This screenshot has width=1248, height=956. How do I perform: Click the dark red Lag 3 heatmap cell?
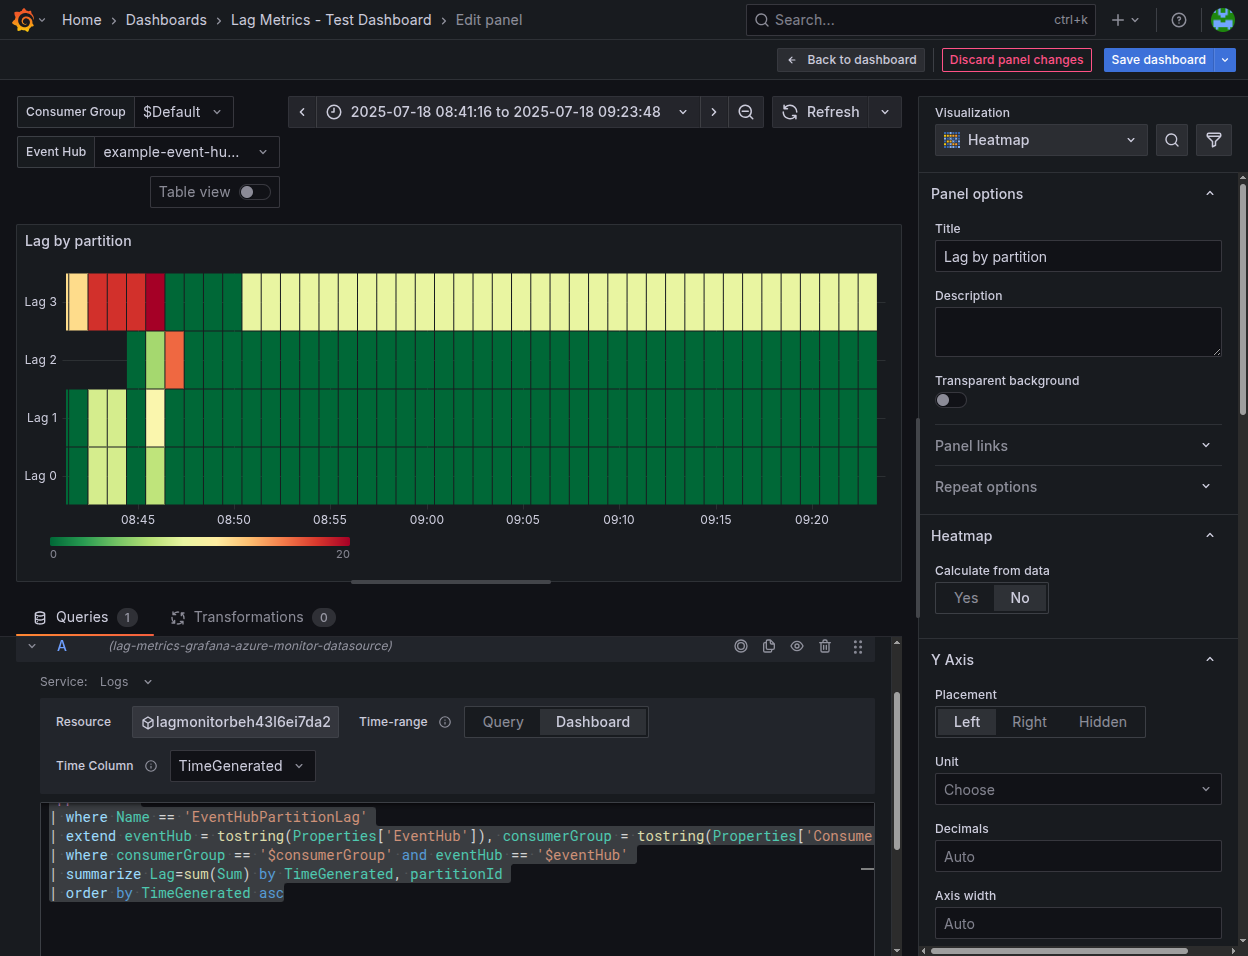[155, 302]
